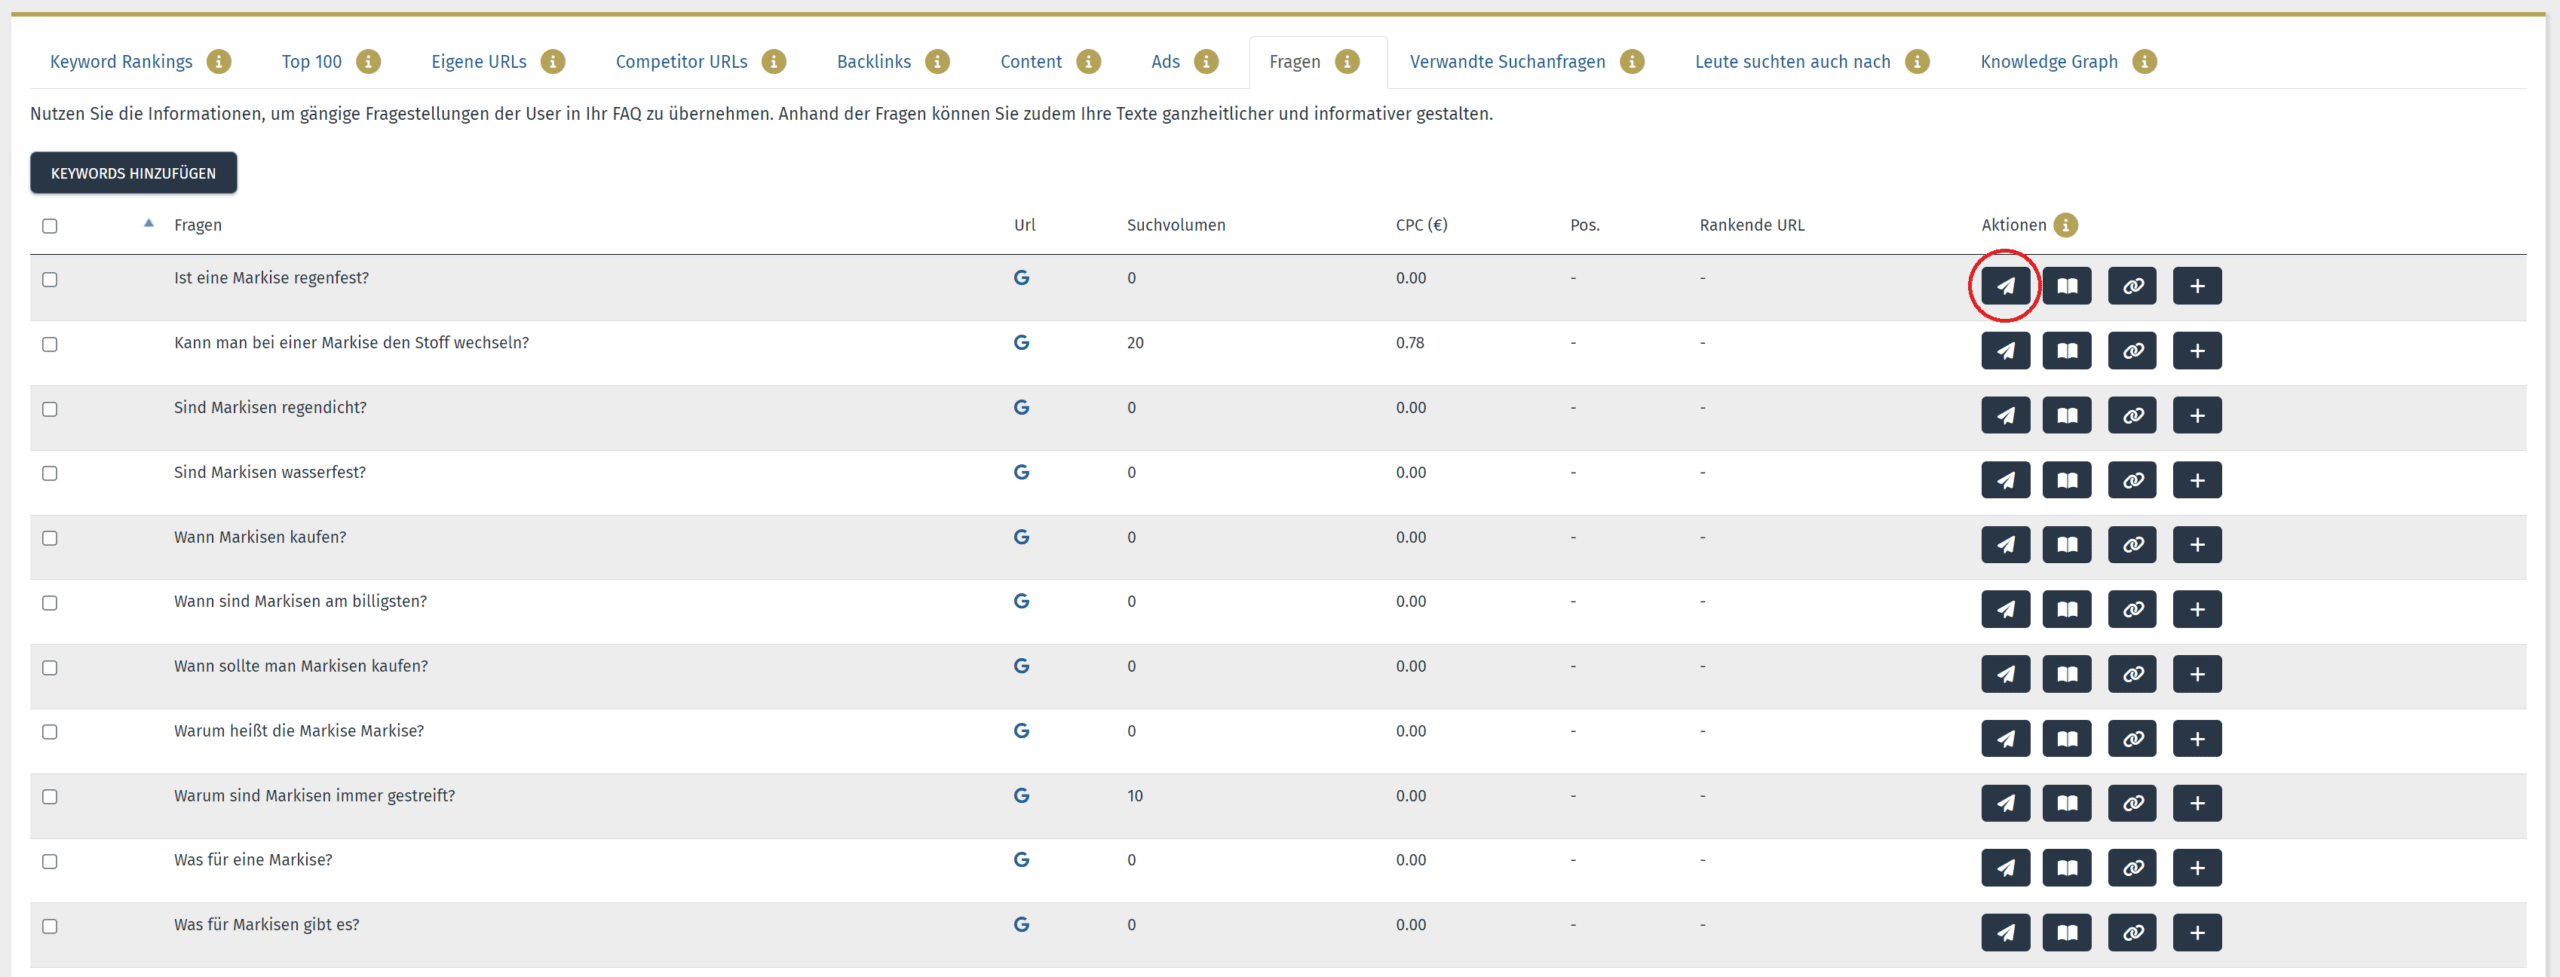Image resolution: width=2560 pixels, height=977 pixels.
Task: Tick checkbox for 'Sind Markisen wasserfest?'
Action: pyautogui.click(x=50, y=473)
